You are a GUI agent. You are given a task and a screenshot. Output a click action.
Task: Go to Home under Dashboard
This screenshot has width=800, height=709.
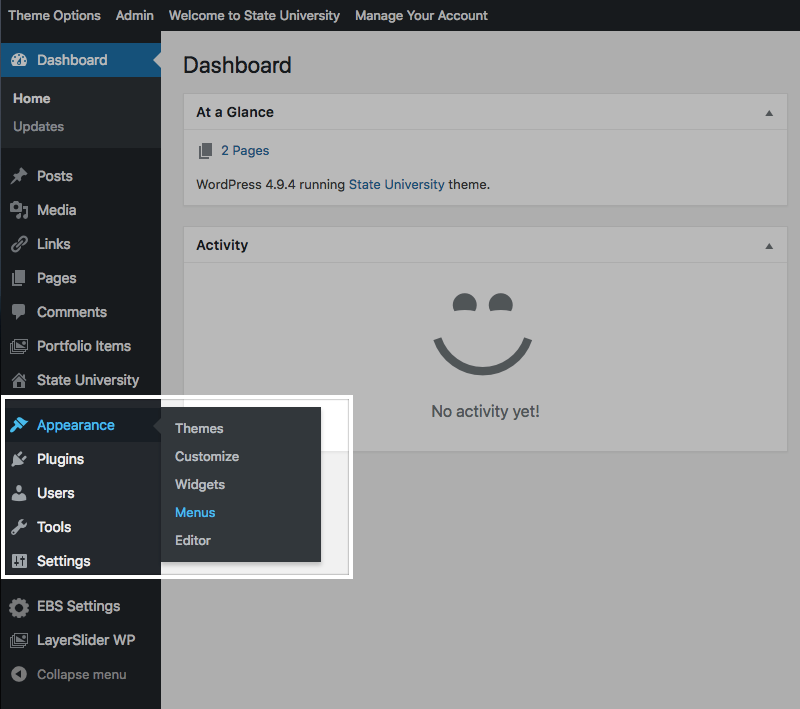coord(32,98)
